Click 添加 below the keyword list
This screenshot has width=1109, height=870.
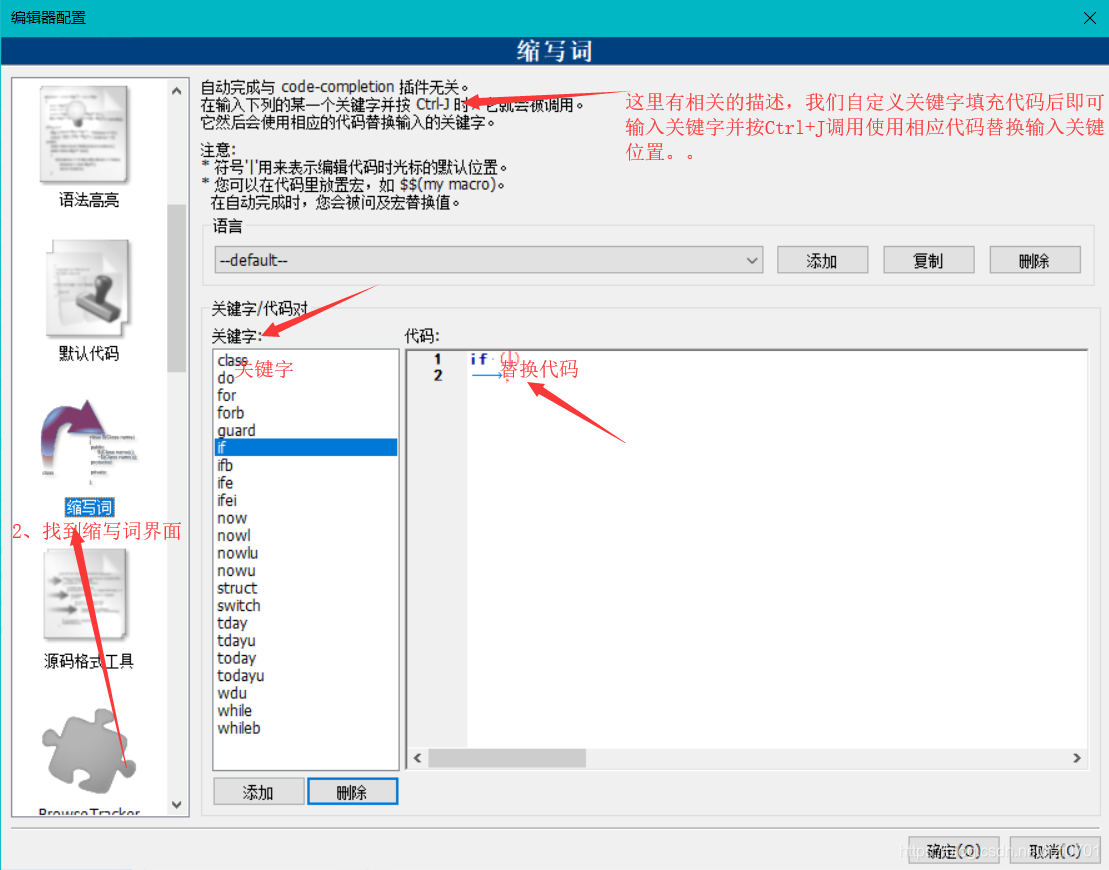tap(258, 791)
